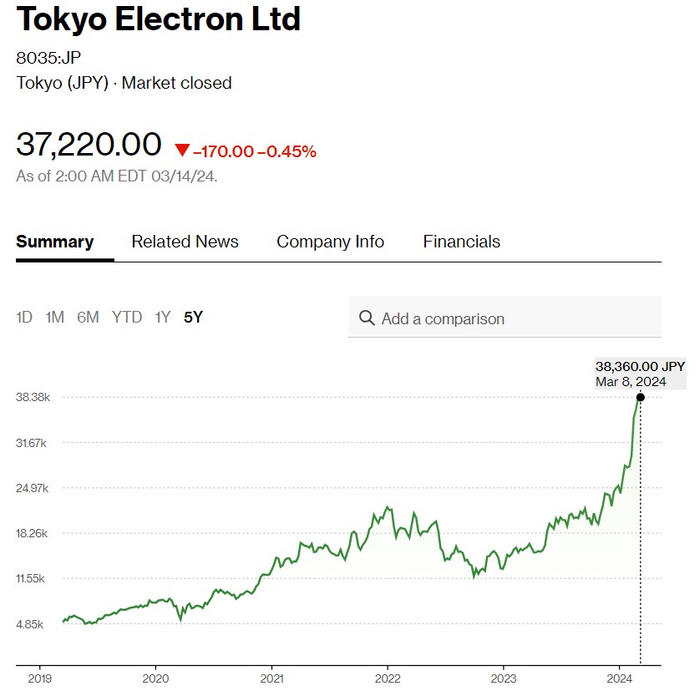Switch chart to 1Y range
The image size is (700, 697).
162,317
